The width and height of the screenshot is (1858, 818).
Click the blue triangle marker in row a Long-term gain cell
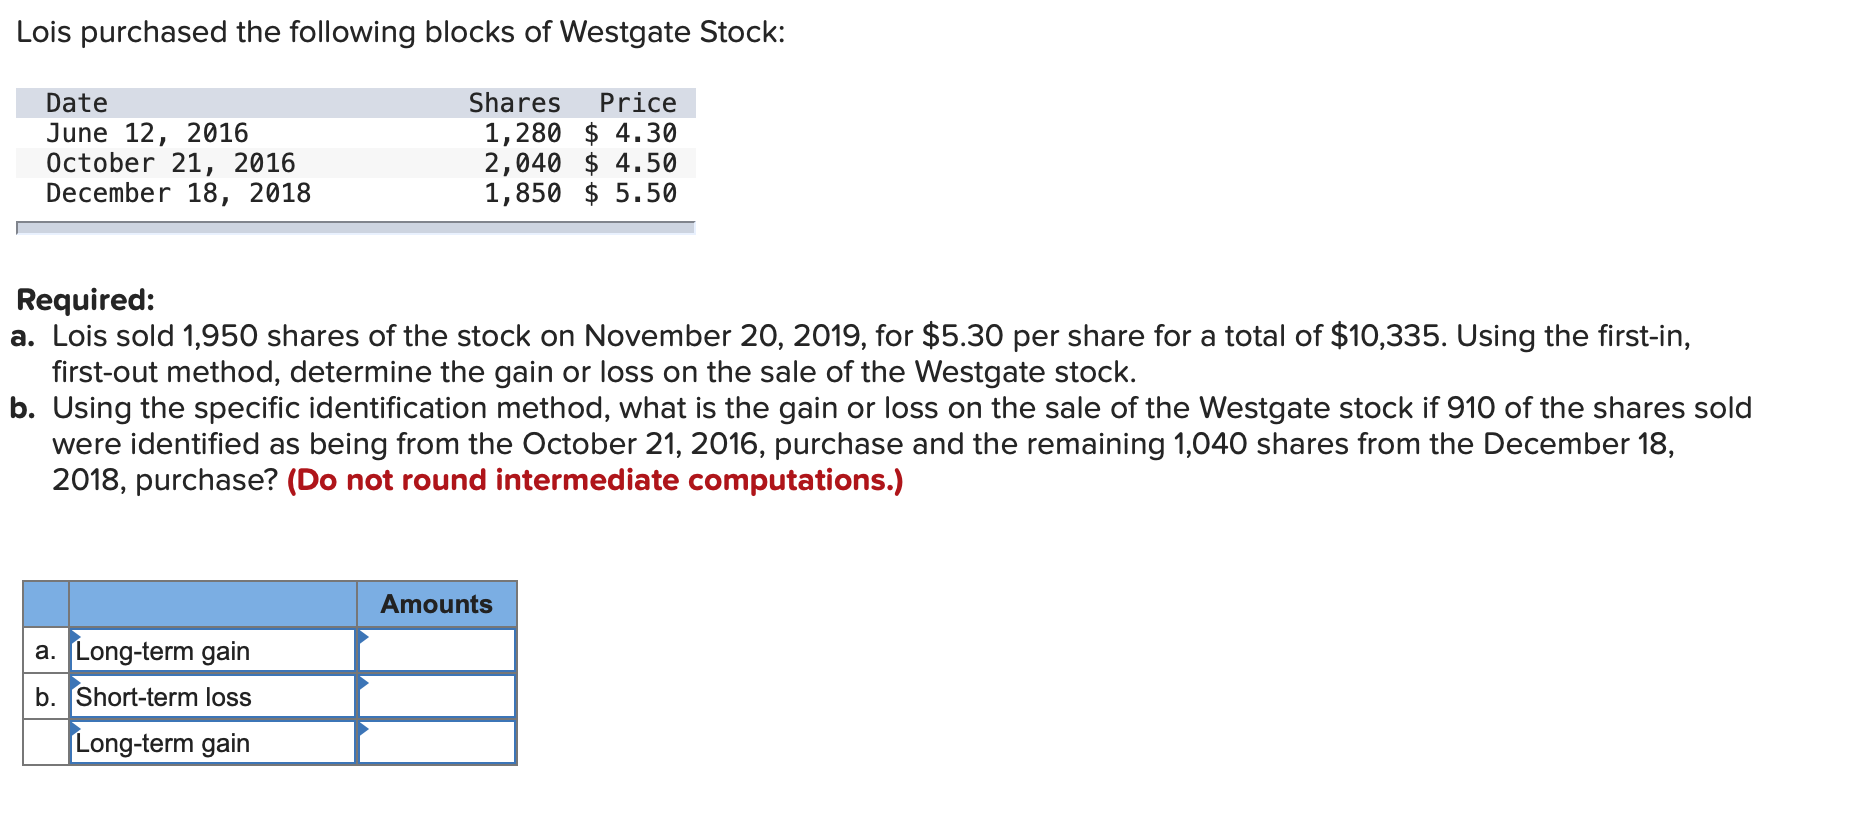(76, 636)
